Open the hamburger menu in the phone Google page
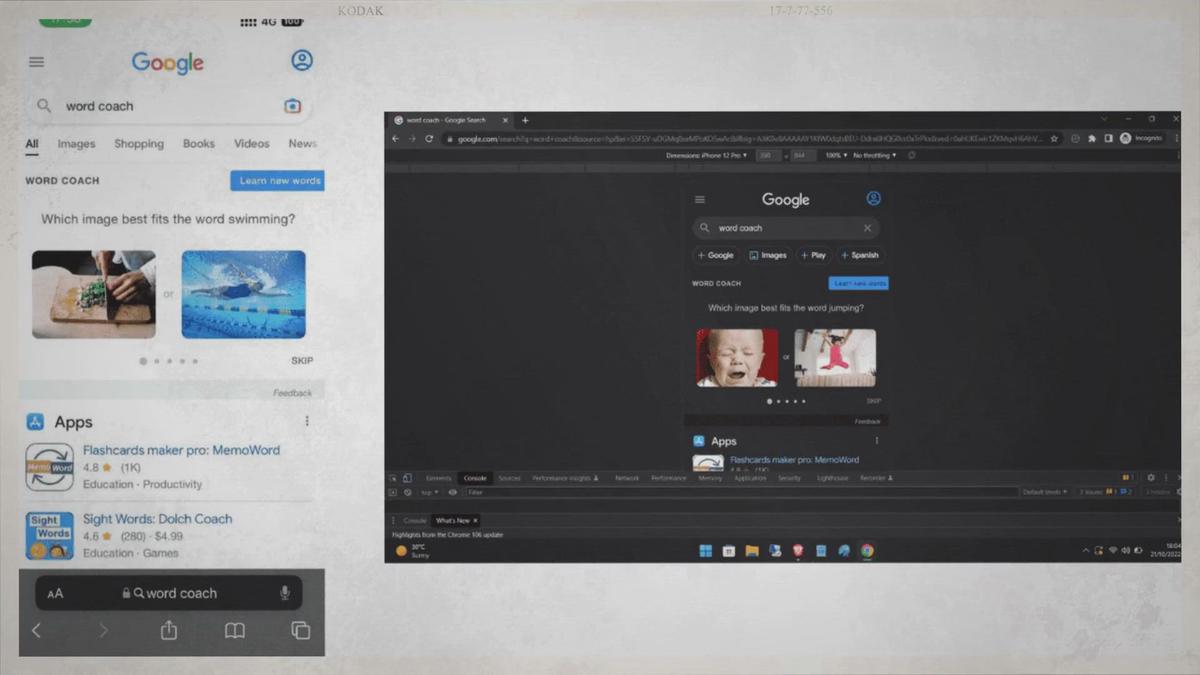Viewport: 1200px width, 675px height. tap(36, 62)
